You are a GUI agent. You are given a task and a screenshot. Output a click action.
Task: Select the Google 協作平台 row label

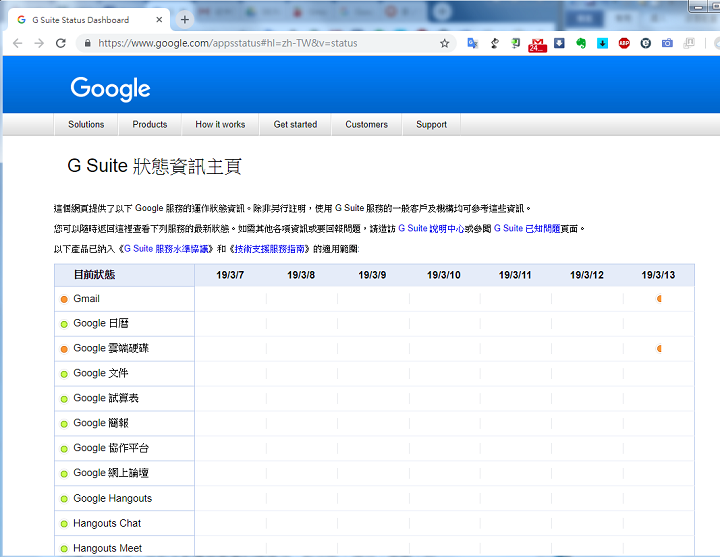(111, 448)
